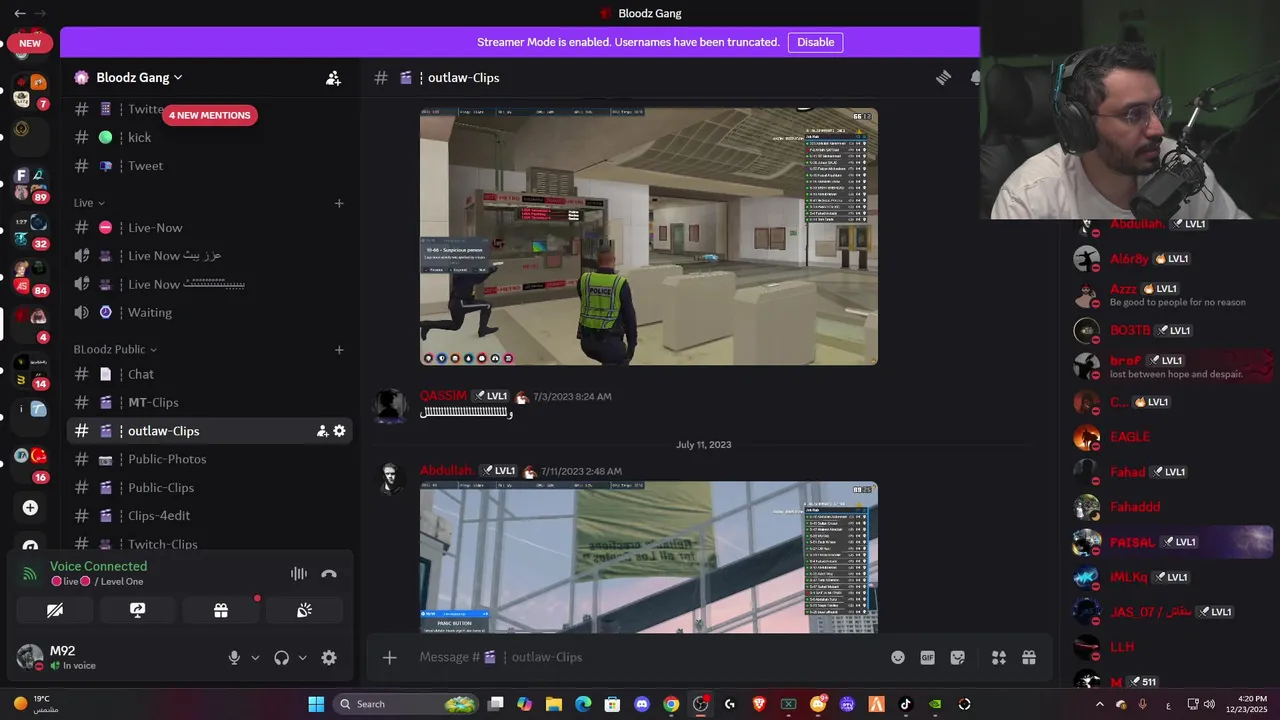Show hidden system tray icons

[x=1100, y=704]
